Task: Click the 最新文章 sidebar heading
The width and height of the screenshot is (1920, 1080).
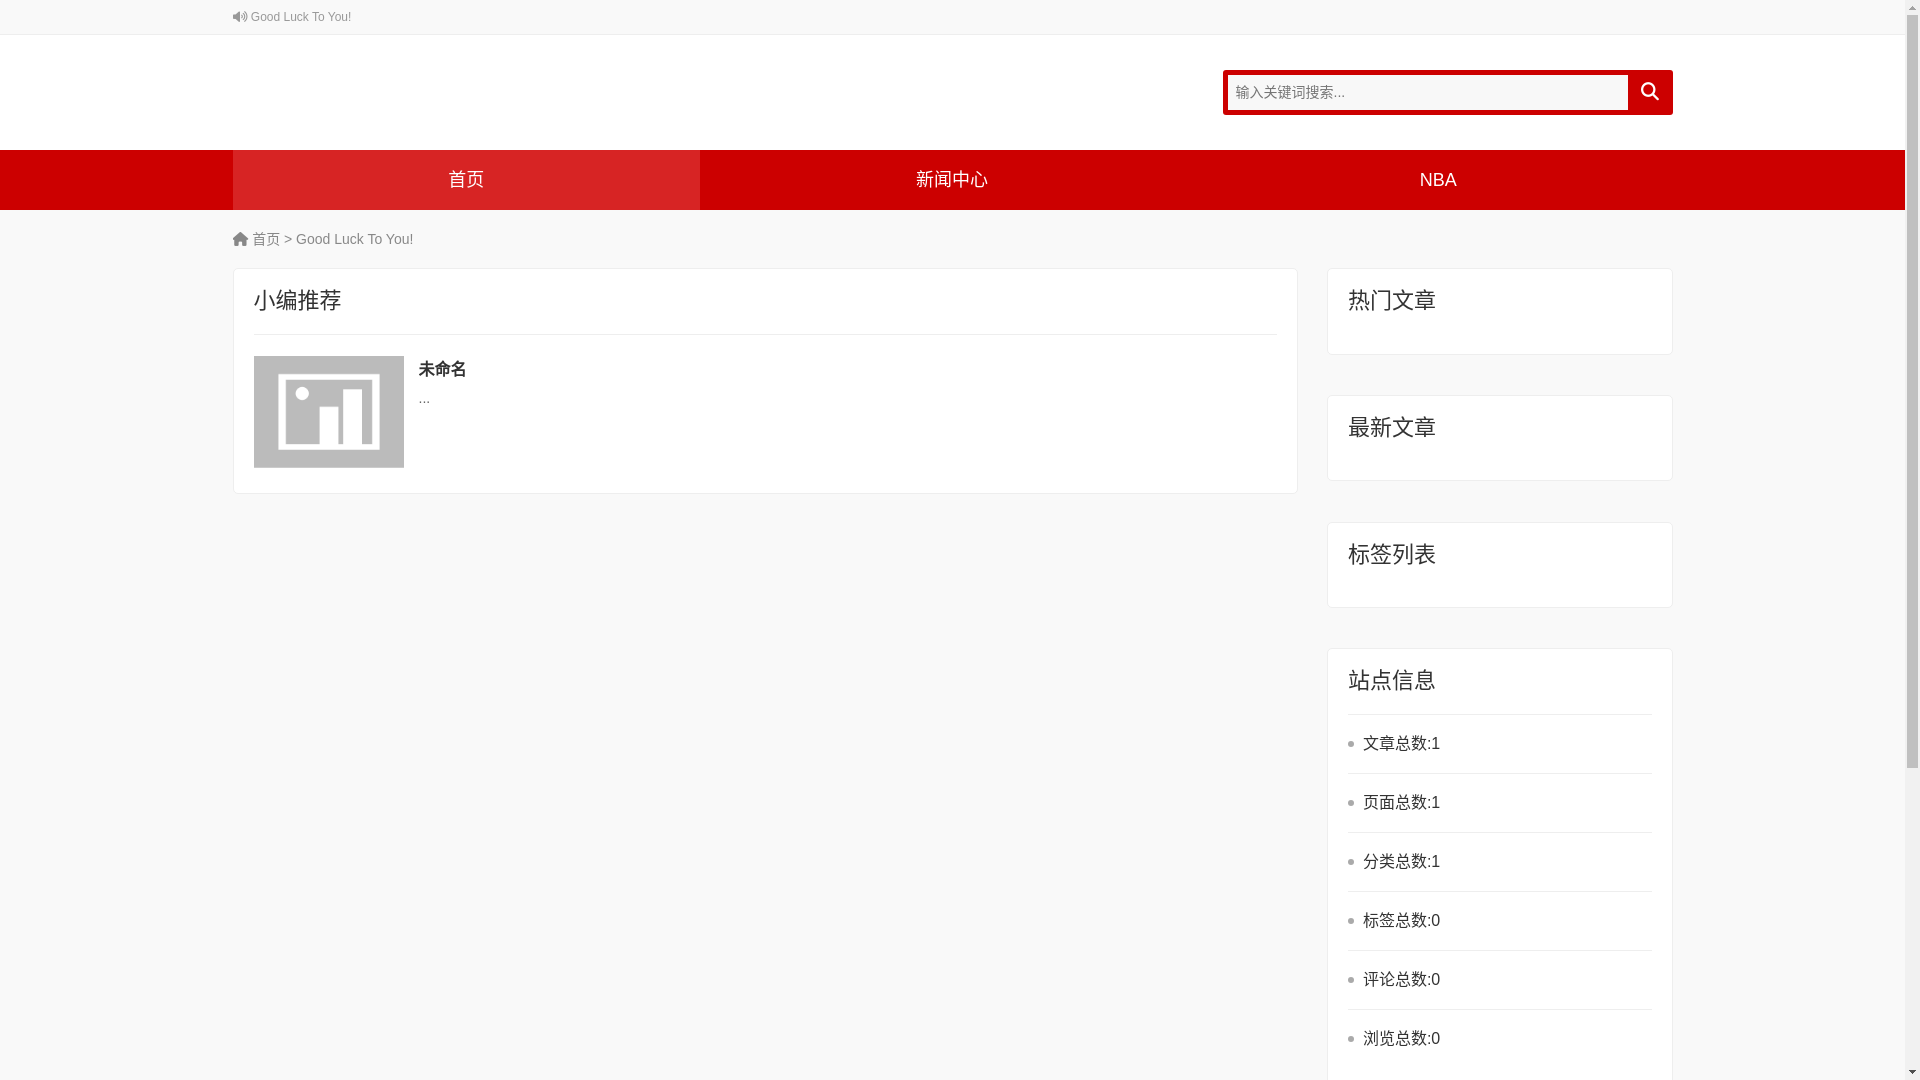Action: (x=1392, y=427)
